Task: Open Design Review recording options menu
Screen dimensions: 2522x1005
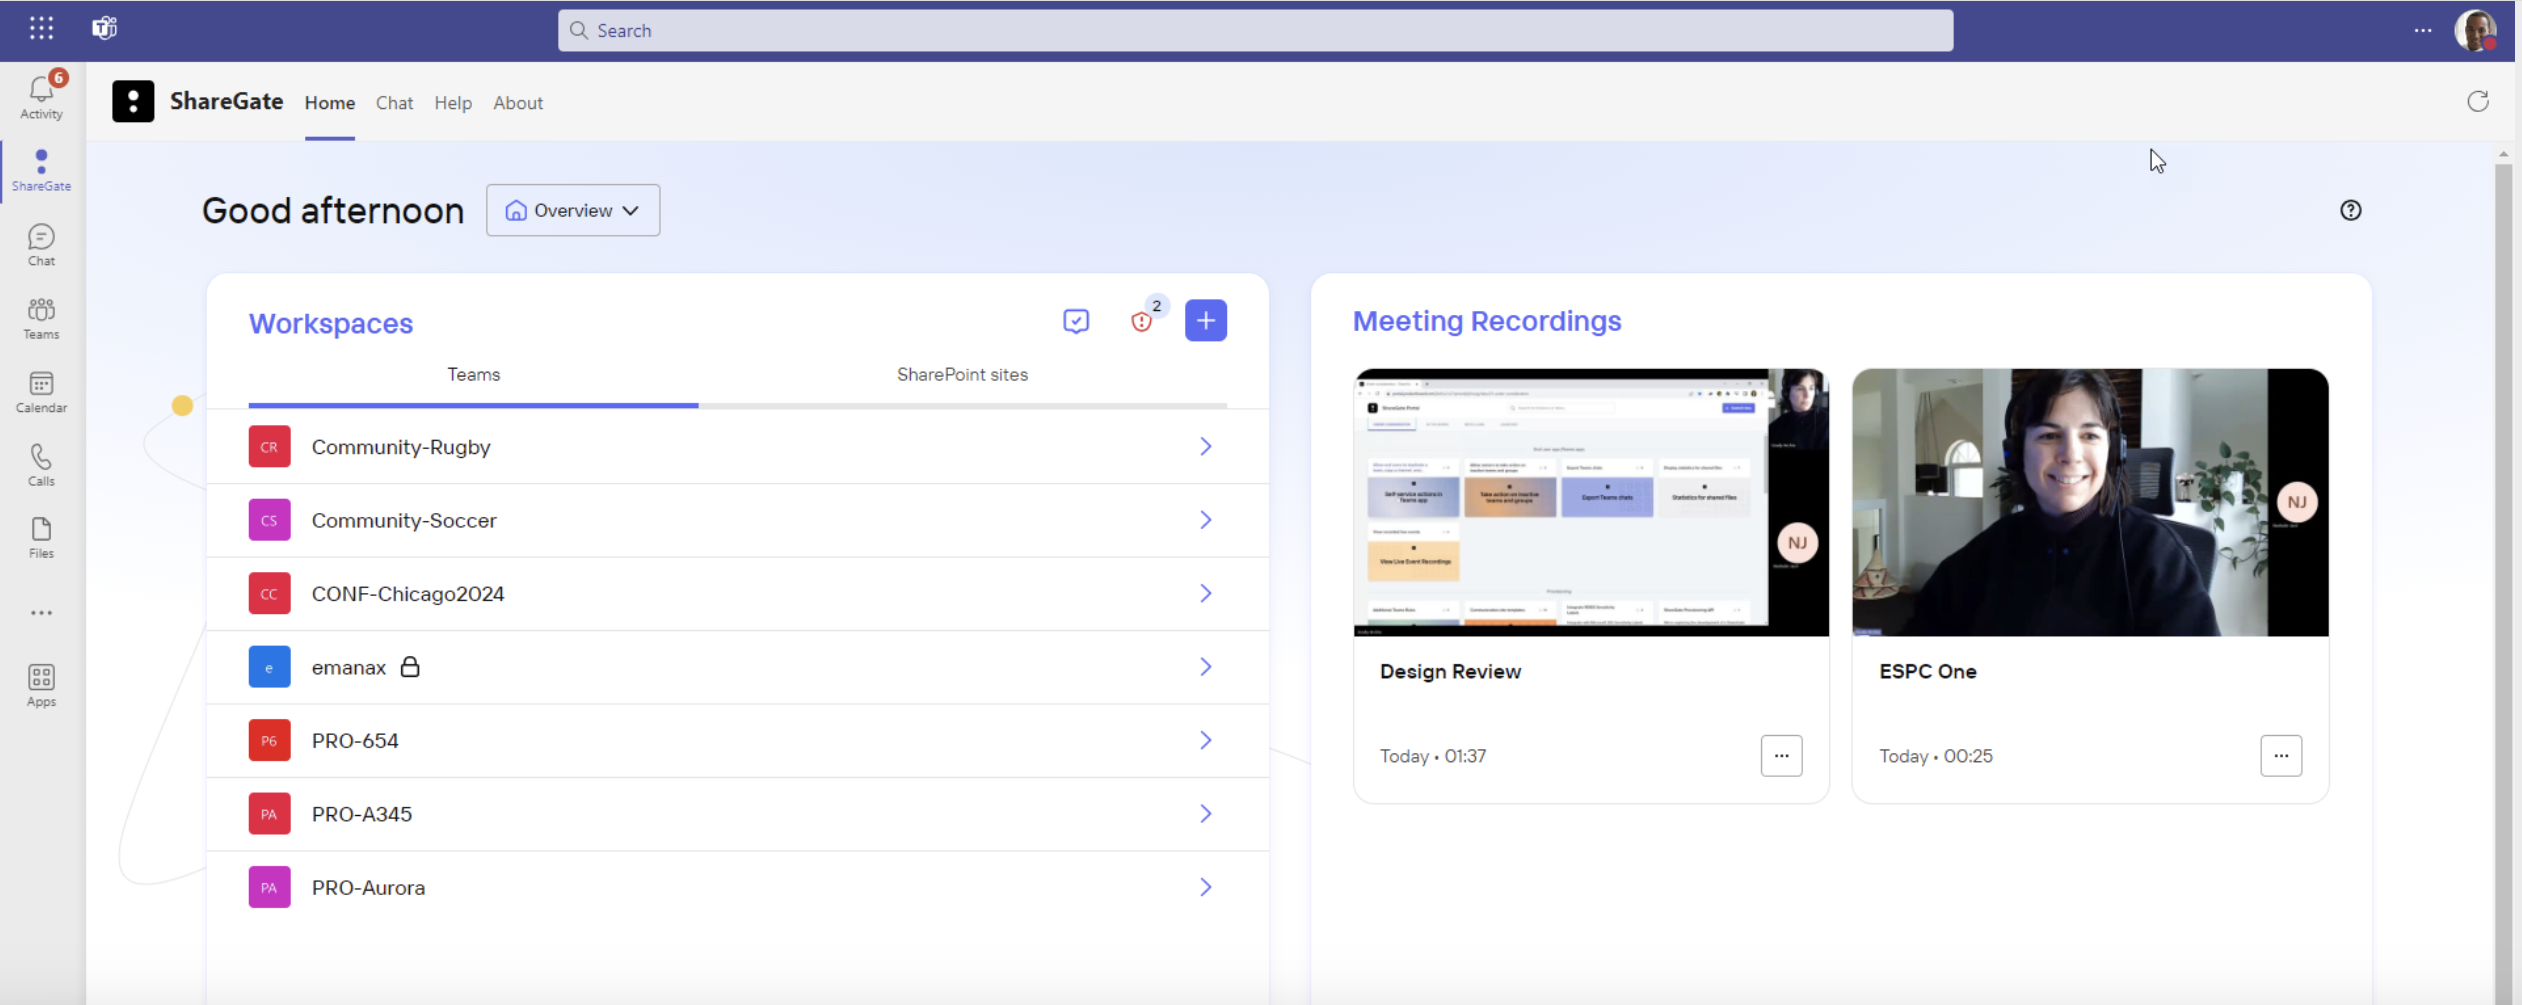Action: 1781,756
